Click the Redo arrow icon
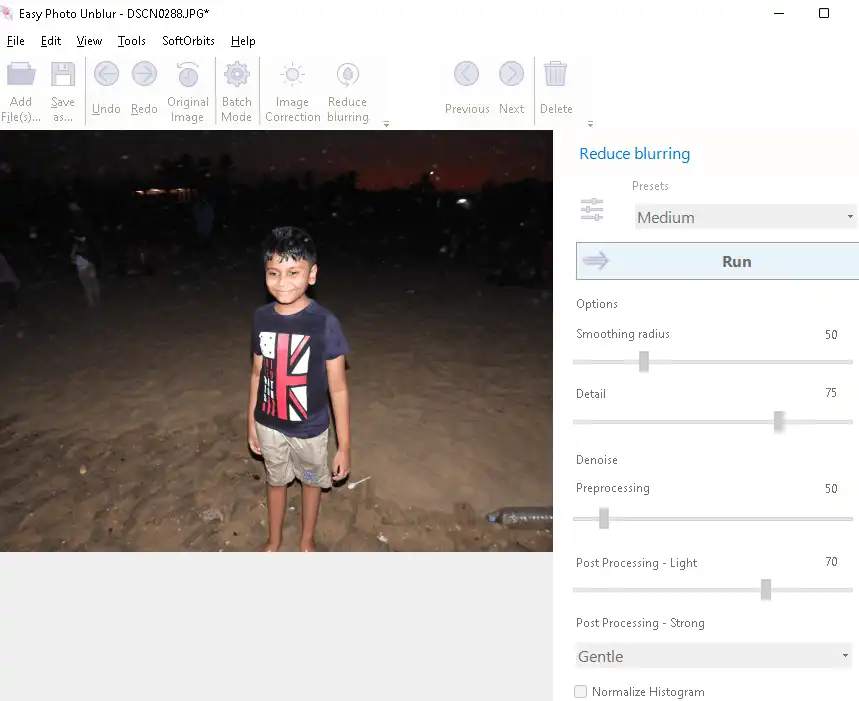 pos(144,75)
